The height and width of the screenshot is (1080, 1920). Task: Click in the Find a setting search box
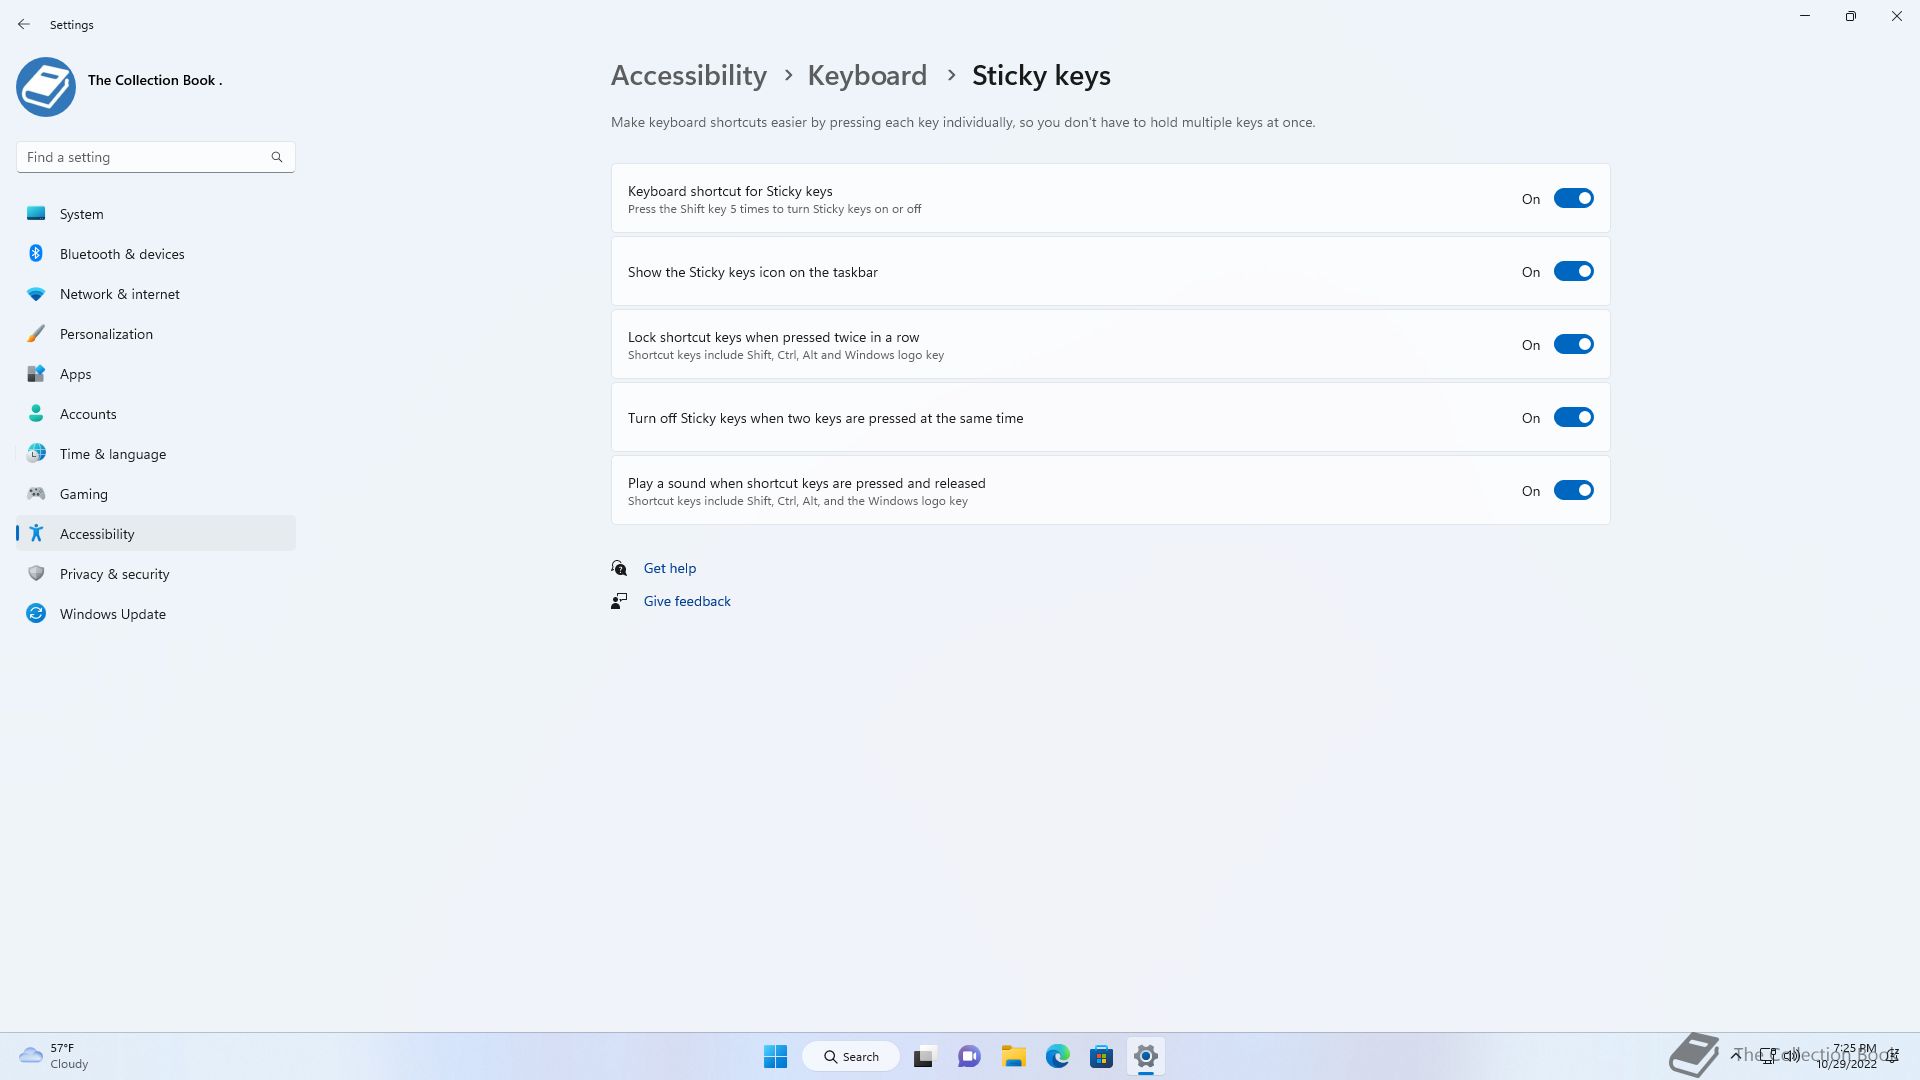156,157
